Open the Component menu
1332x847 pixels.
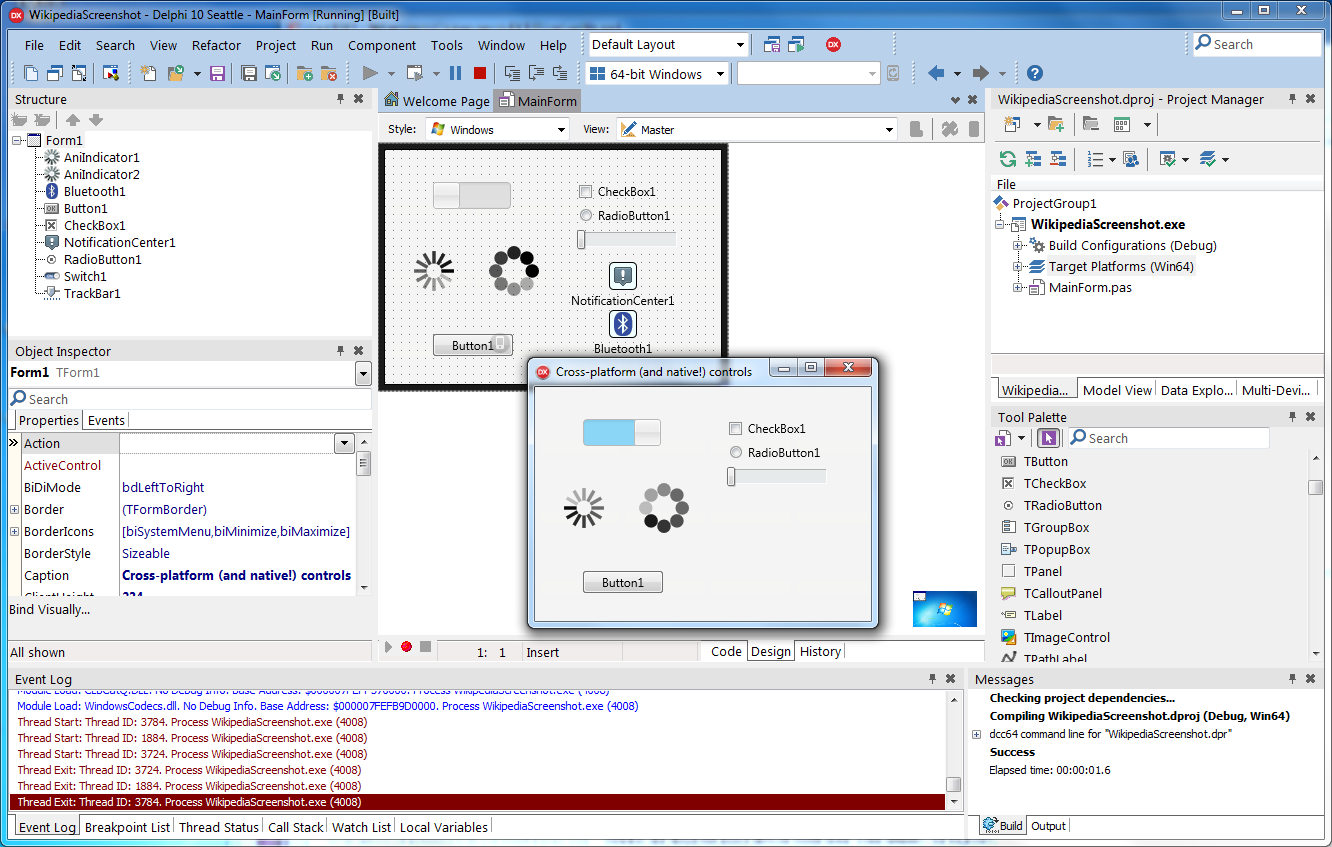(382, 45)
